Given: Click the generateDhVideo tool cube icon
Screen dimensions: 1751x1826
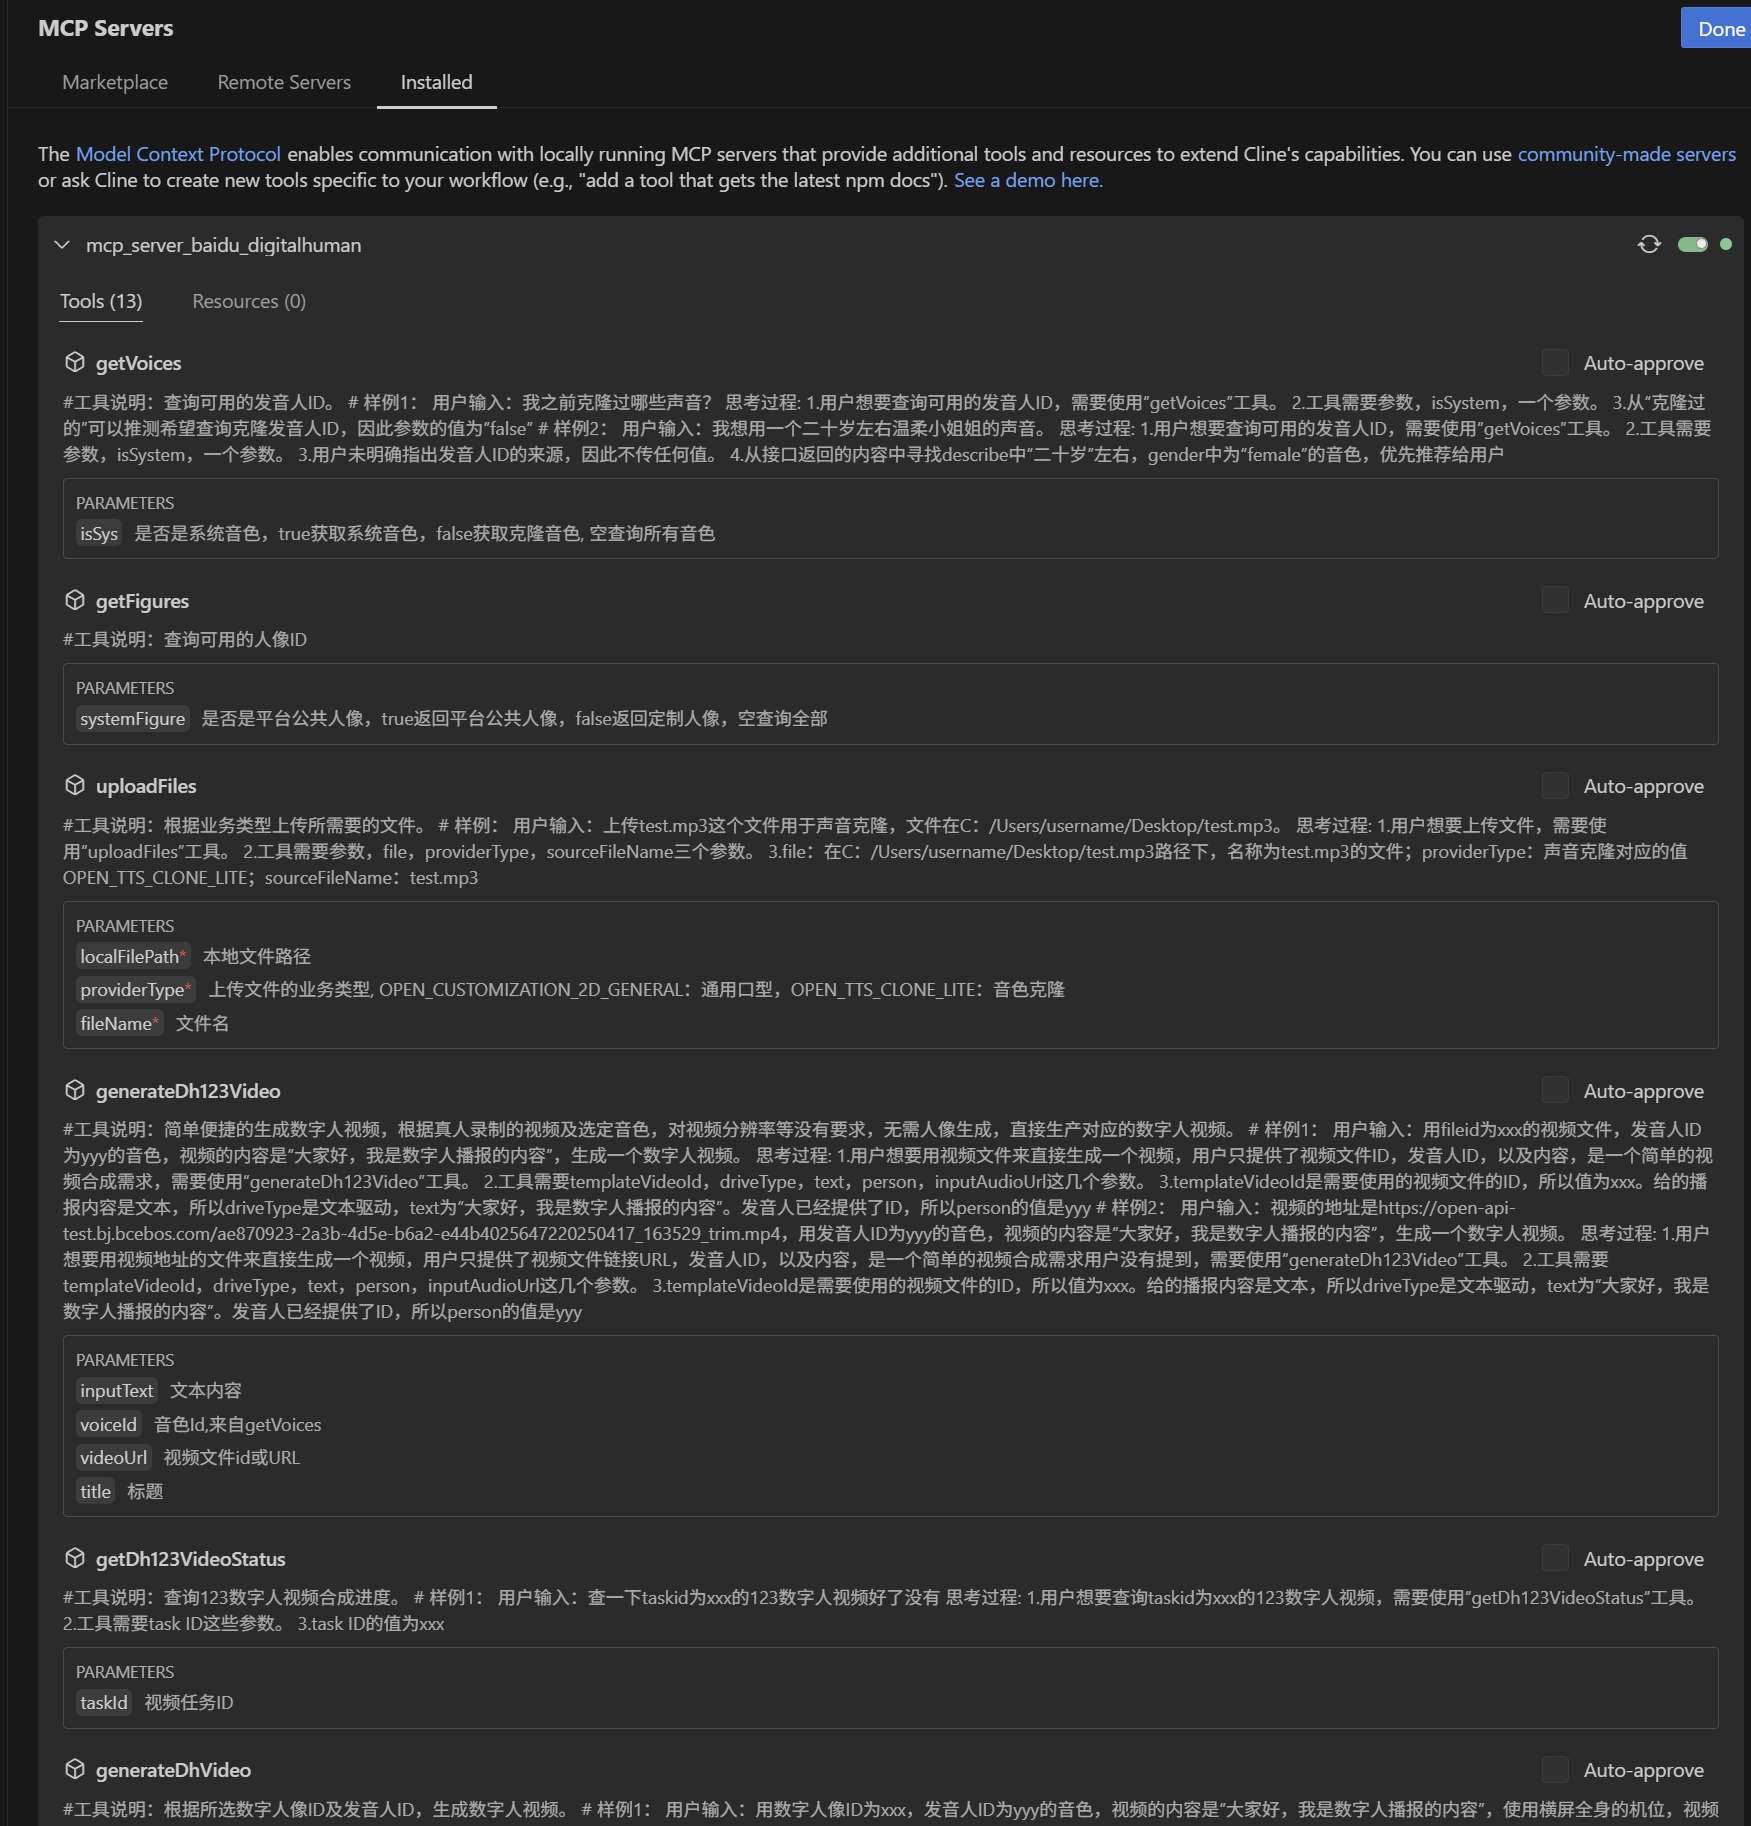Looking at the screenshot, I should (75, 1769).
